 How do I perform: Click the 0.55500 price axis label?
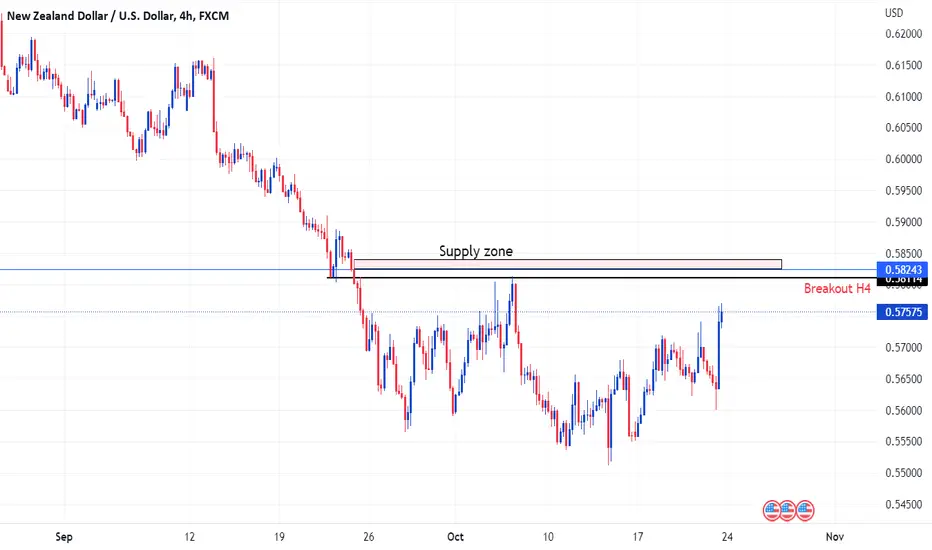(x=903, y=442)
